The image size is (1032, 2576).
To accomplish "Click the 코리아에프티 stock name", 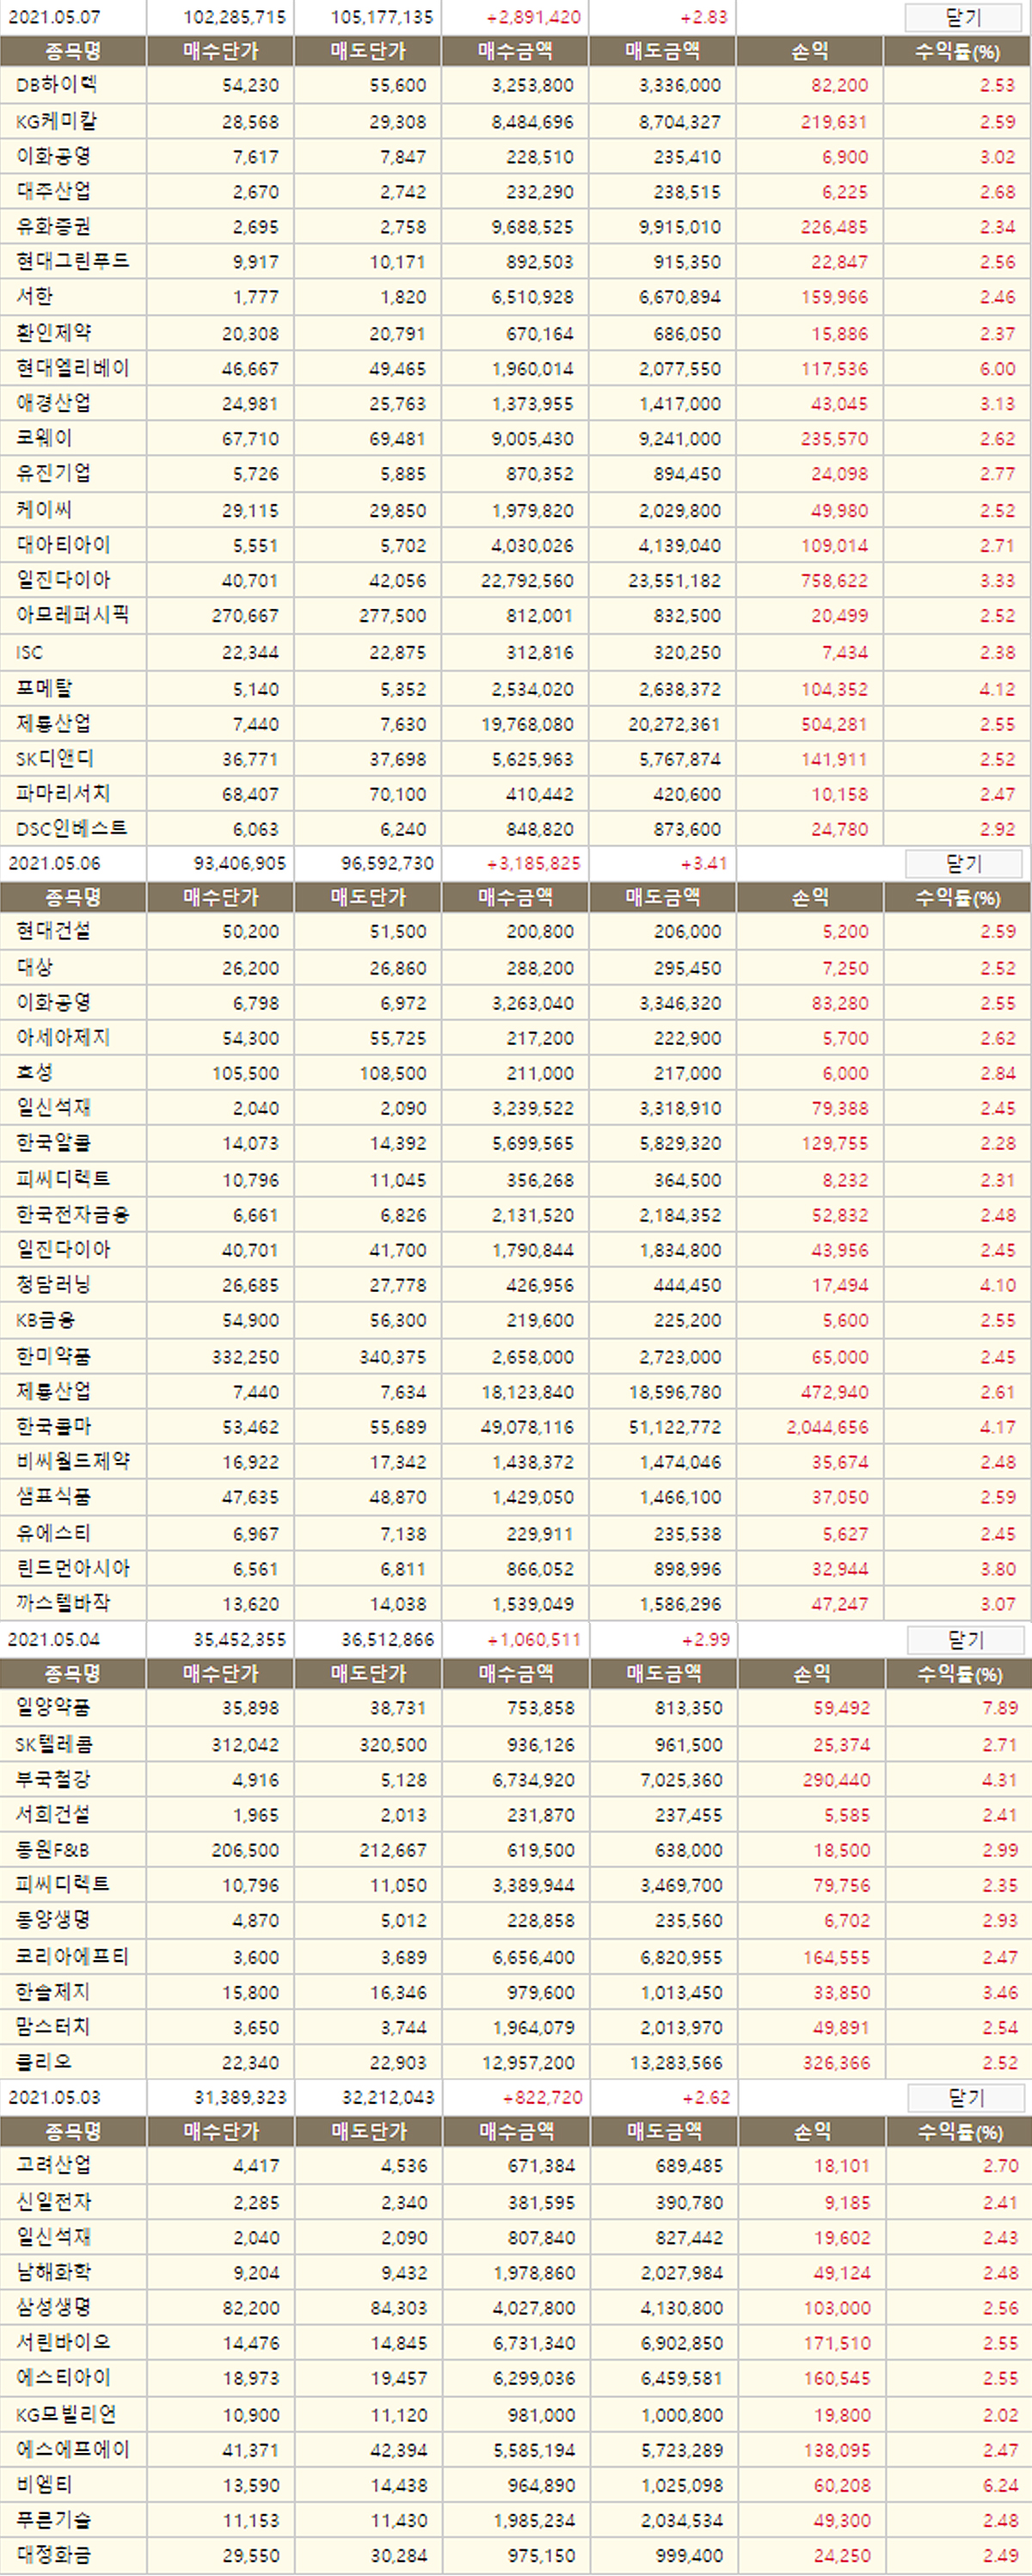I will click(x=72, y=1957).
